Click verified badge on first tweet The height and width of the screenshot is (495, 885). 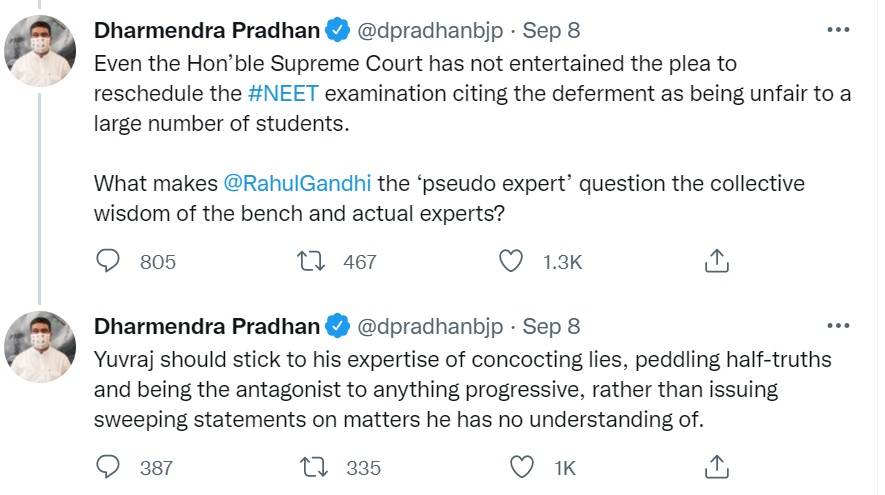point(339,31)
